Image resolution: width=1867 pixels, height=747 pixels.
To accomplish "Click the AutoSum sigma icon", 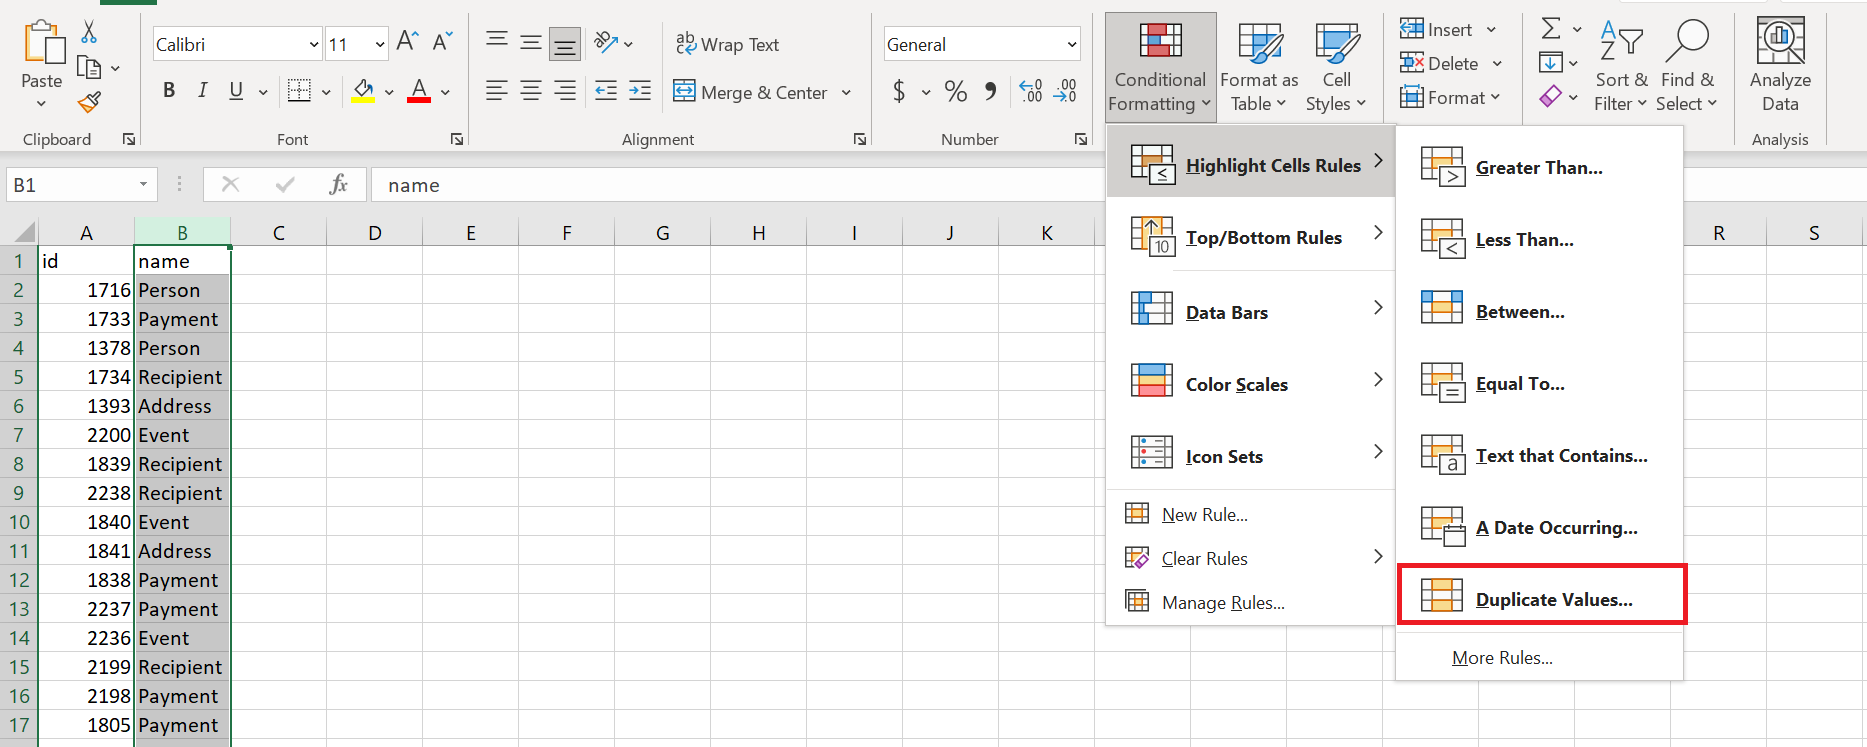I will tap(1551, 29).
